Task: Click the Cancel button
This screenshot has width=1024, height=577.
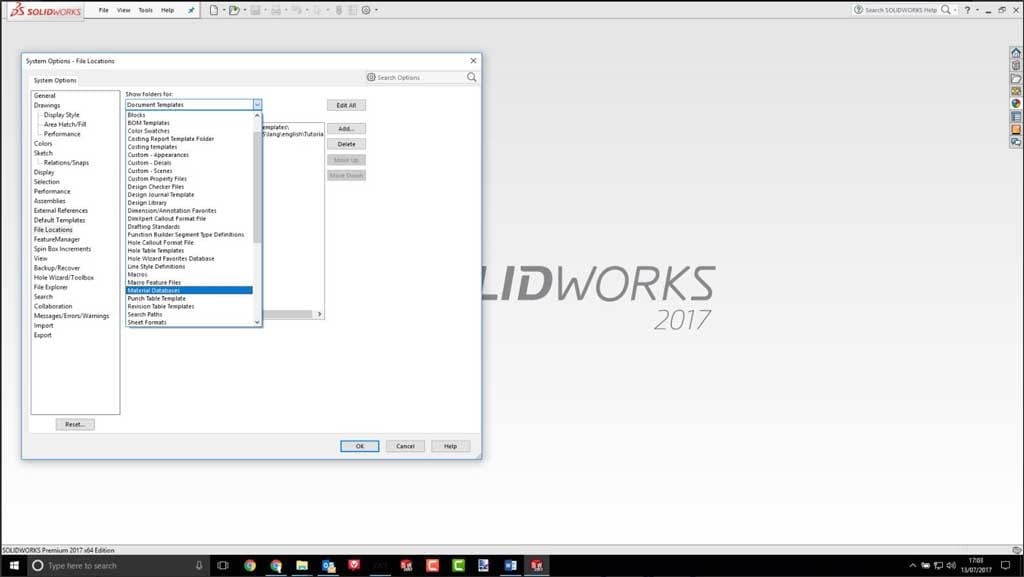Action: point(405,446)
